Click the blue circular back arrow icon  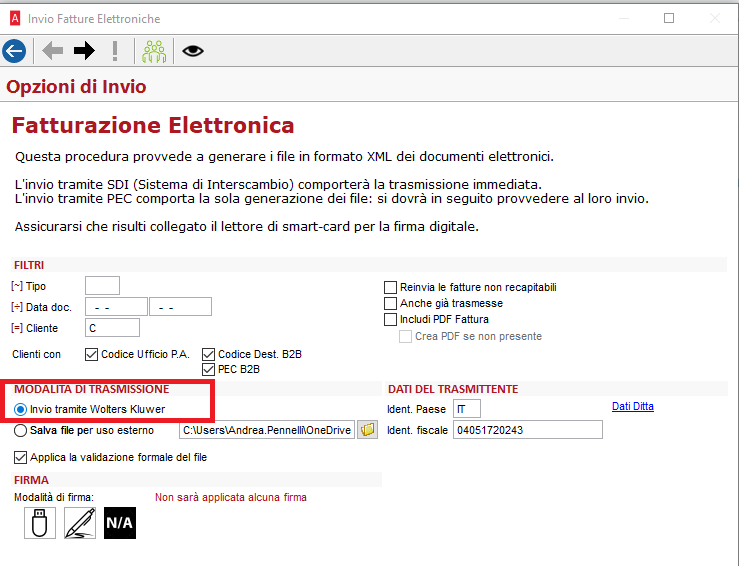14,51
